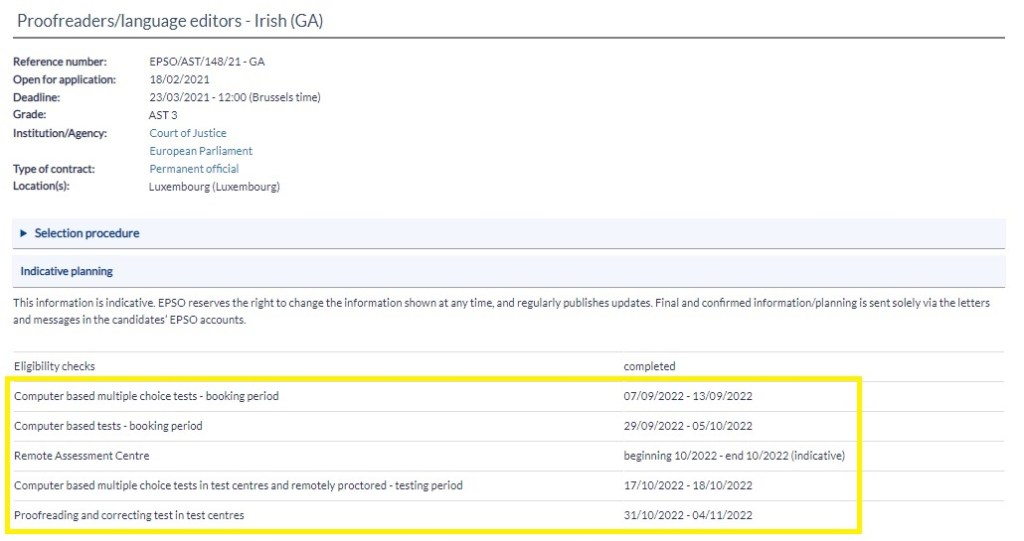This screenshot has height=541, width=1024.
Task: Select Computer based multiple choice tests booking row
Action: [x=146, y=396]
